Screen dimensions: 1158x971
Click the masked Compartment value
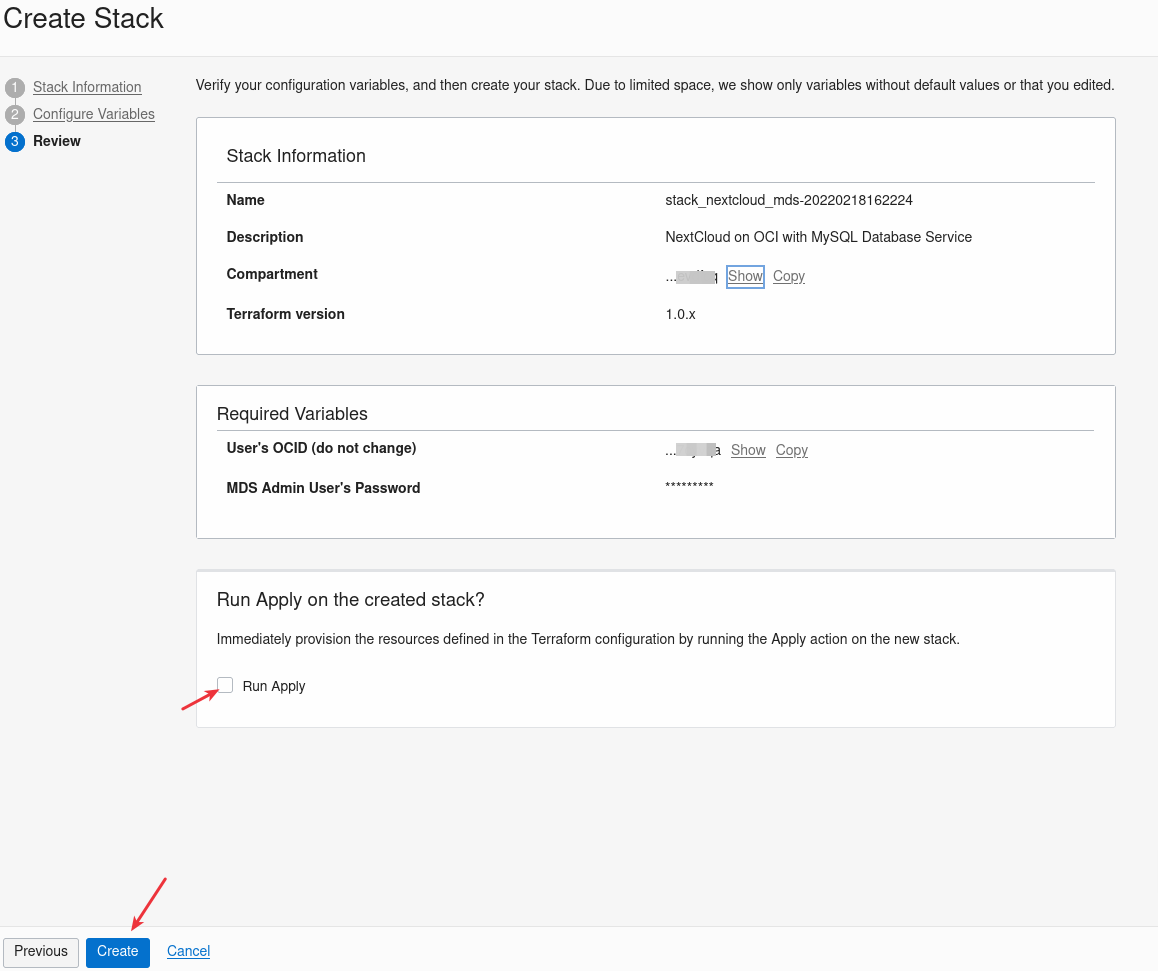click(692, 277)
